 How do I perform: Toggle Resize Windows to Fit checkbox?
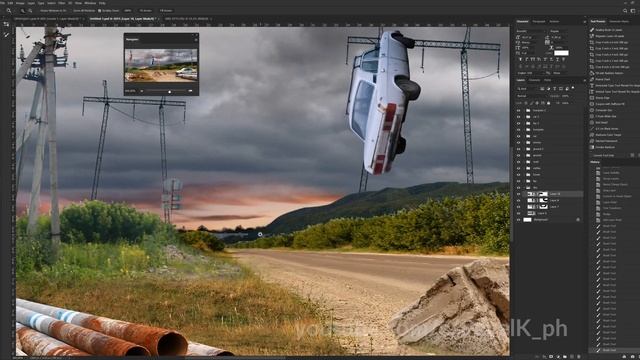tap(39, 11)
